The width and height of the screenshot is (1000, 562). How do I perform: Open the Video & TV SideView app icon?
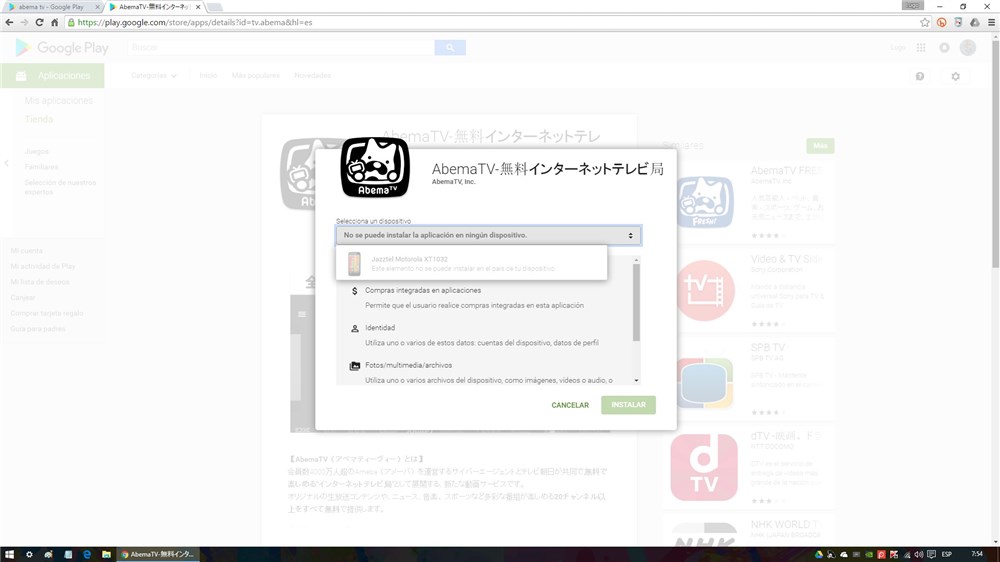[x=704, y=291]
